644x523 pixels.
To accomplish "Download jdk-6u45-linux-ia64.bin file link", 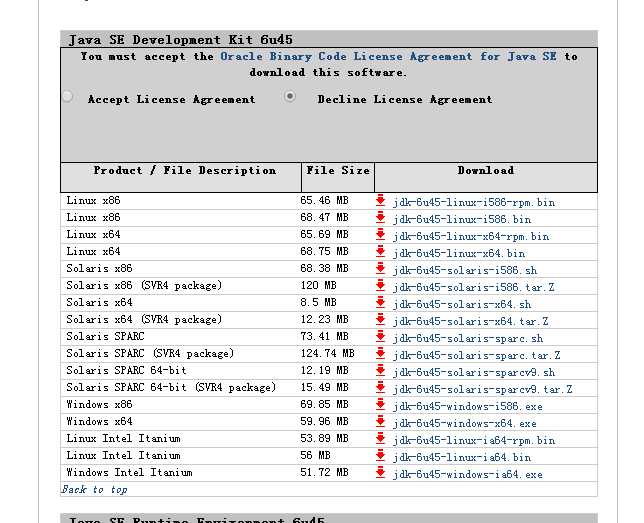I will pos(462,457).
